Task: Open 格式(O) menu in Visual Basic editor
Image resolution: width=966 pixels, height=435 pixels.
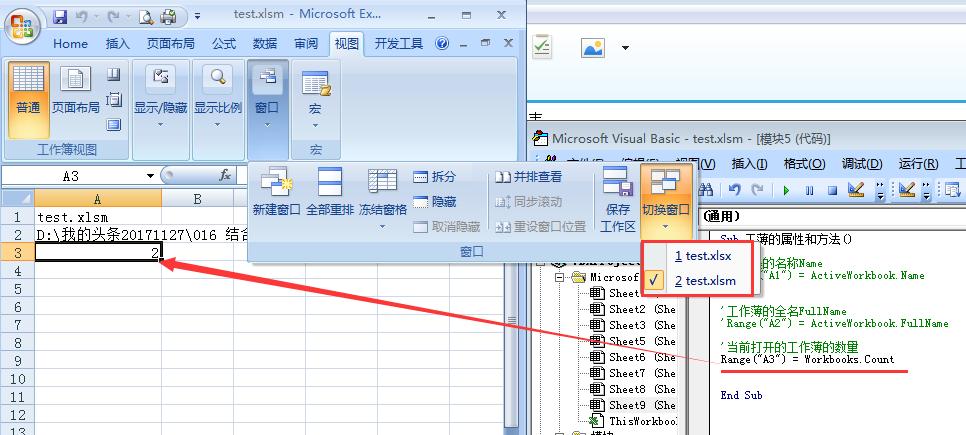Action: [x=805, y=164]
